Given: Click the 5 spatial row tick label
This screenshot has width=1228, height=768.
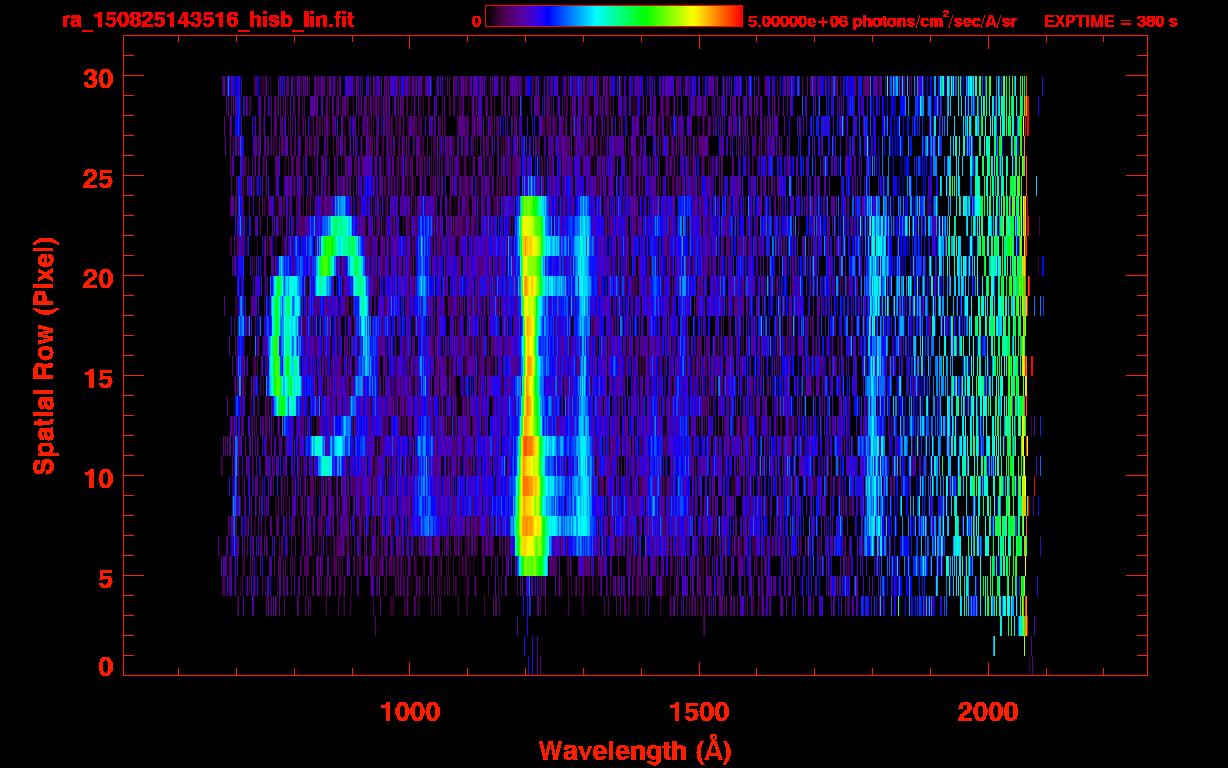Looking at the screenshot, I should pyautogui.click(x=105, y=577).
